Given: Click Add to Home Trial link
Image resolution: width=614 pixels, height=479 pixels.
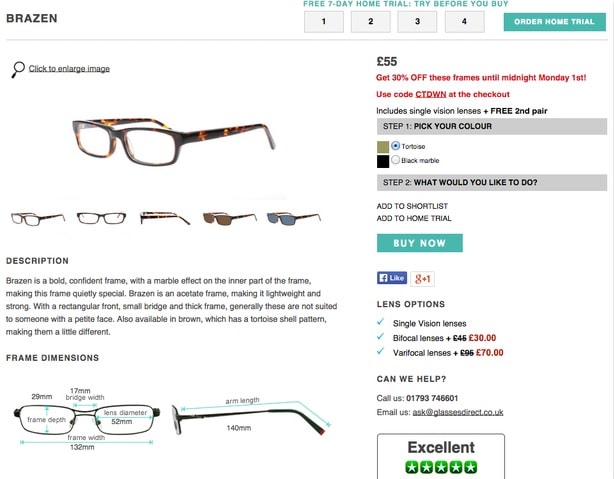Looking at the screenshot, I should (414, 218).
